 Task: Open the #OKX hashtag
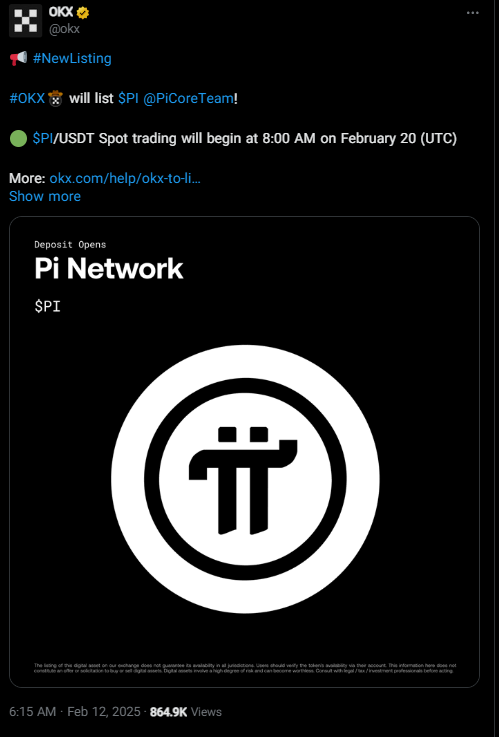click(x=27, y=99)
